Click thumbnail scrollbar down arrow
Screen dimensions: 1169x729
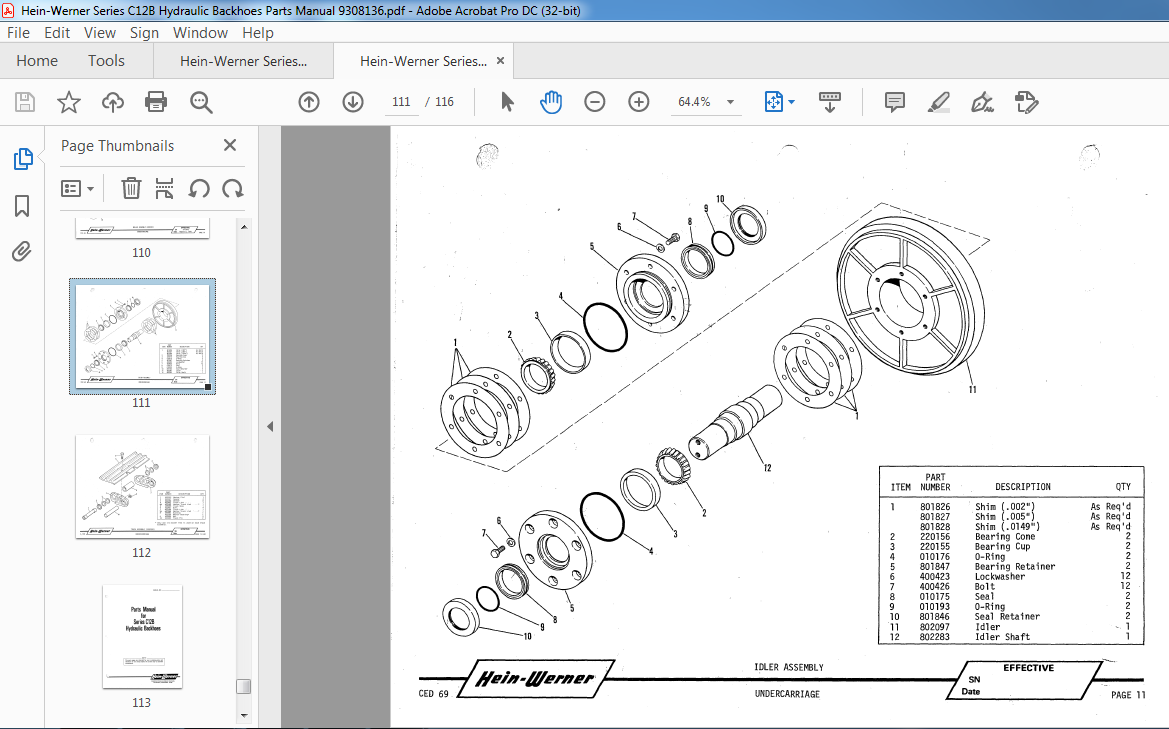(x=244, y=716)
